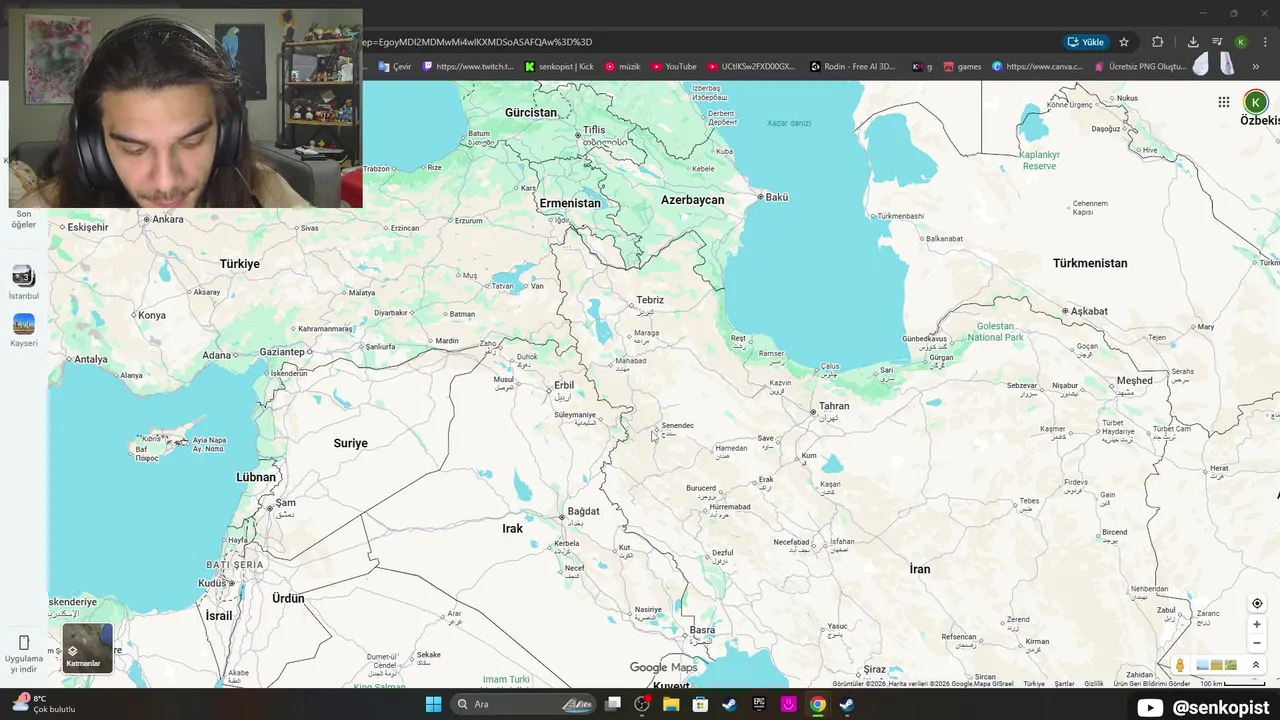Open the müzik bookmark
The image size is (1280, 720).
click(622, 67)
